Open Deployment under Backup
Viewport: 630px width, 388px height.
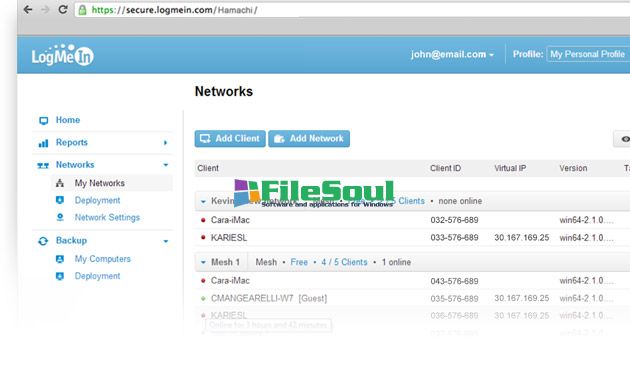click(x=97, y=276)
